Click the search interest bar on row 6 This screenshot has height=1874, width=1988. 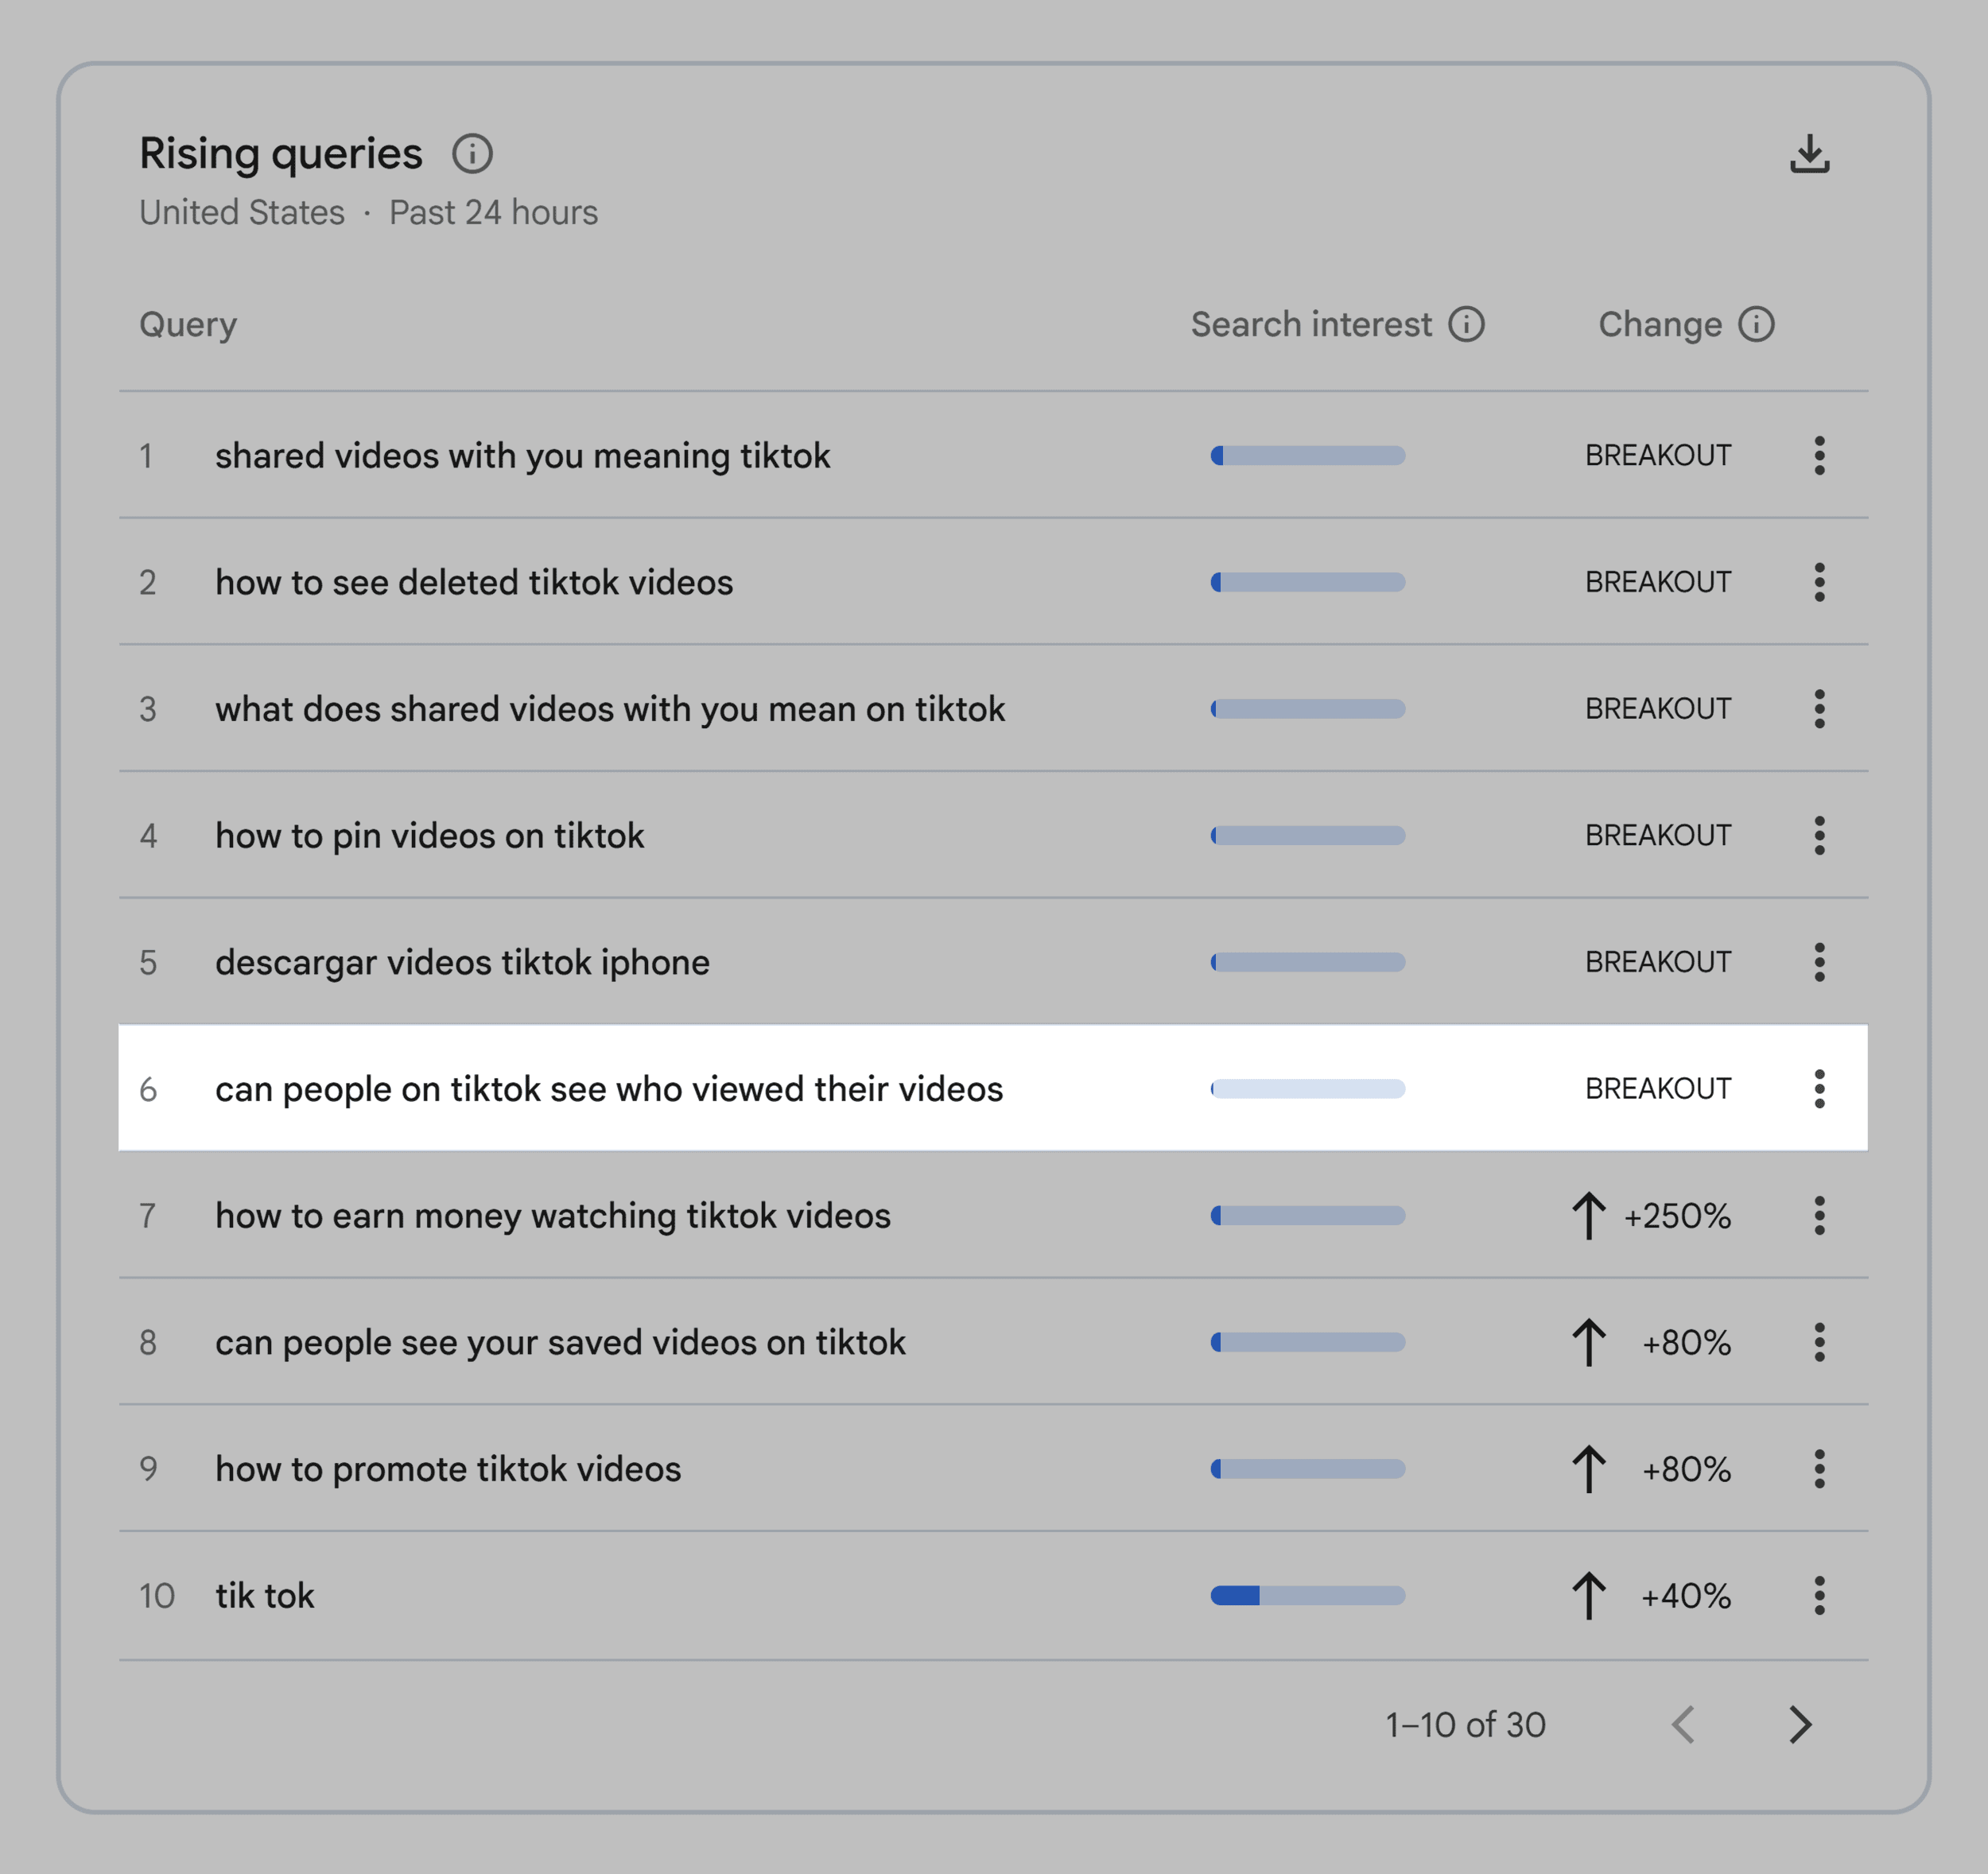pyautogui.click(x=1307, y=1089)
